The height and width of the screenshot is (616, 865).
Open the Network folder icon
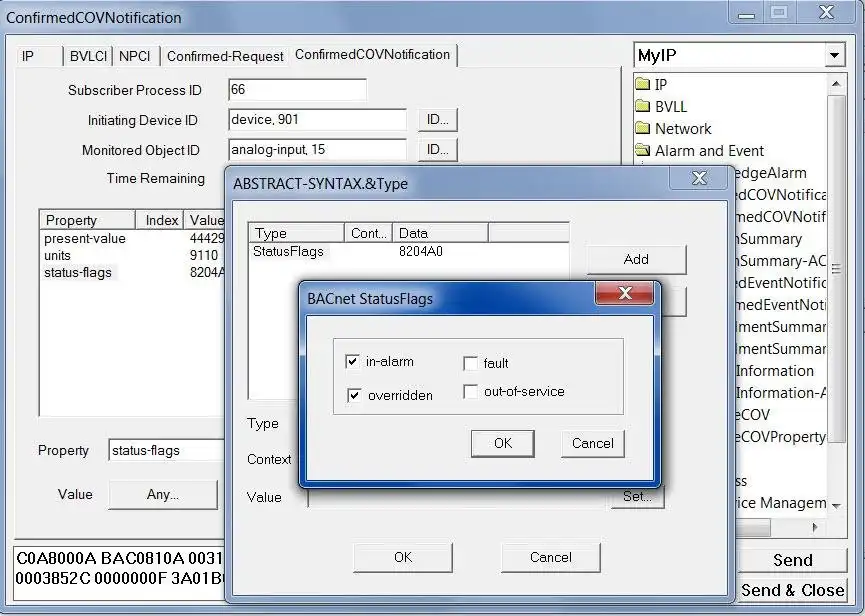643,128
